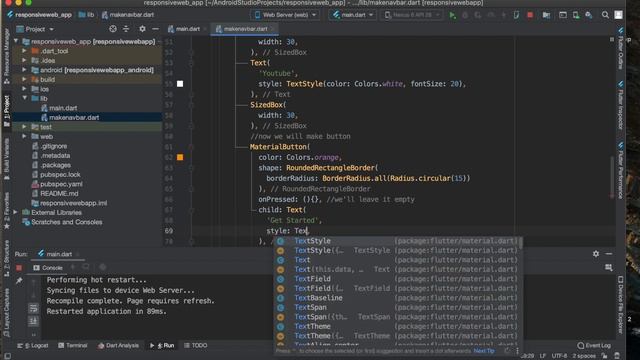Viewport: 640px width, 360px height.
Task: Open Project panel gear options
Action: (x=142, y=29)
